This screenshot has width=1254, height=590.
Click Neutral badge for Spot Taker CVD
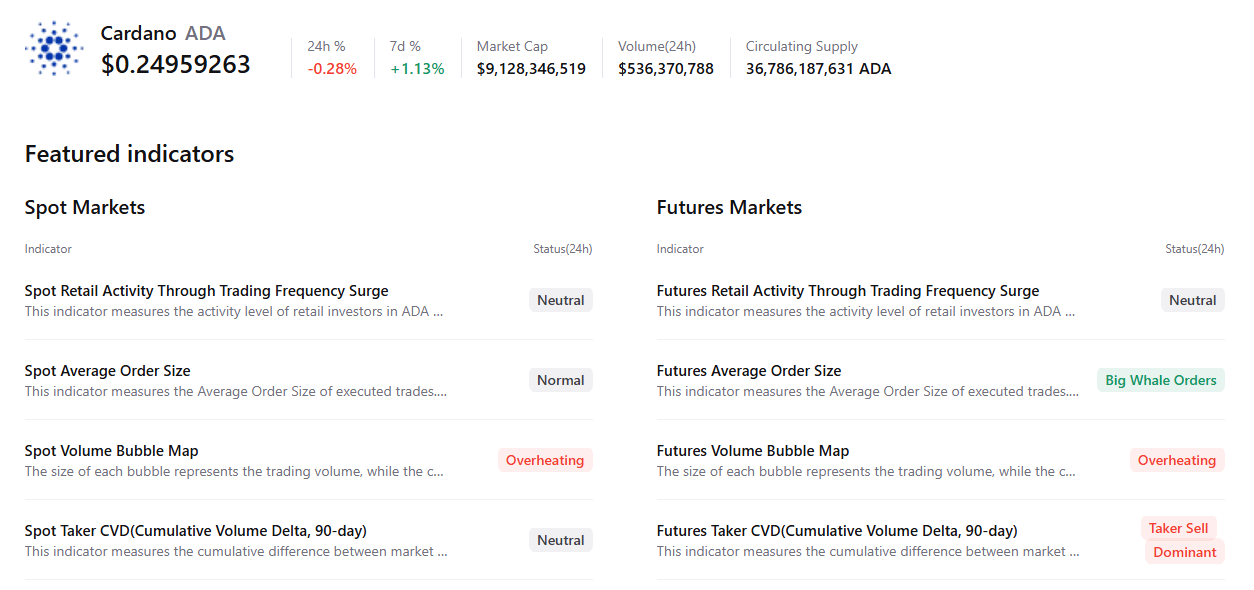click(561, 540)
